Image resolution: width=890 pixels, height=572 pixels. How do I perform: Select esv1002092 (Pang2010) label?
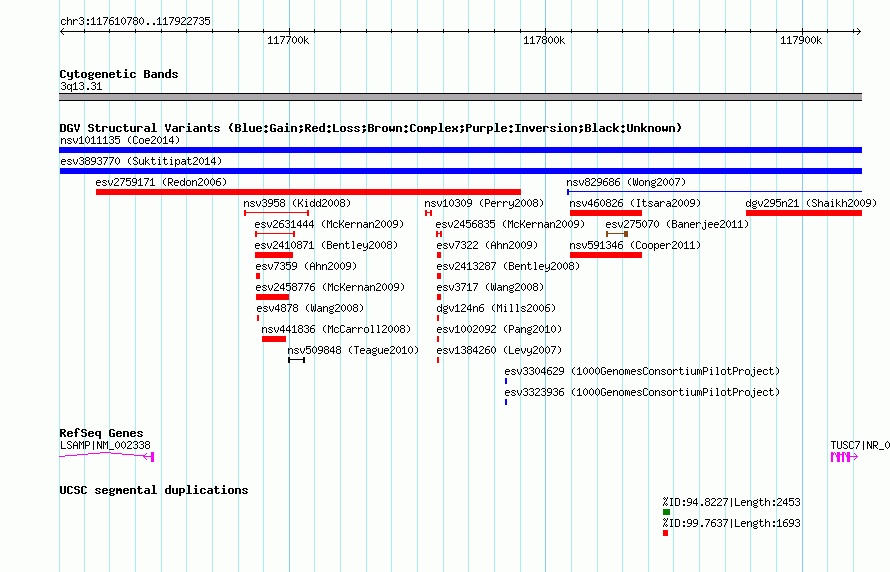click(499, 329)
